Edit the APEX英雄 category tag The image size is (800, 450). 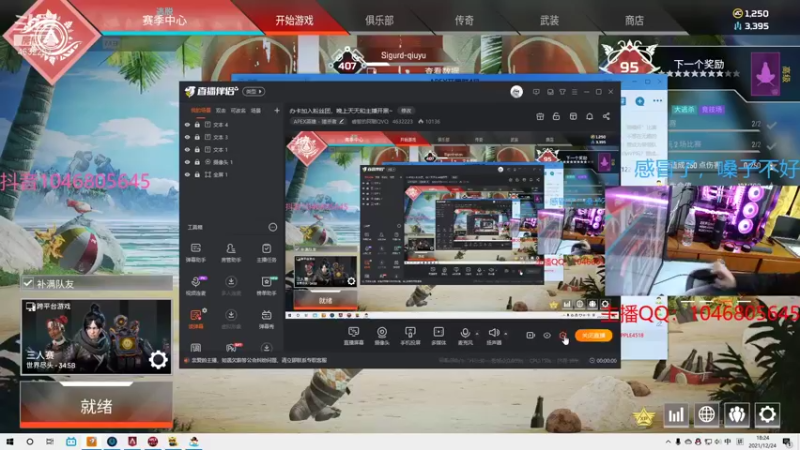click(319, 121)
